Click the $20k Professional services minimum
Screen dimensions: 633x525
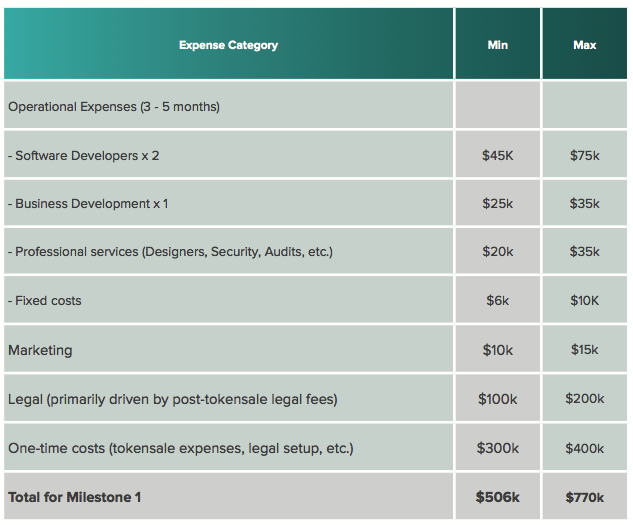[498, 252]
